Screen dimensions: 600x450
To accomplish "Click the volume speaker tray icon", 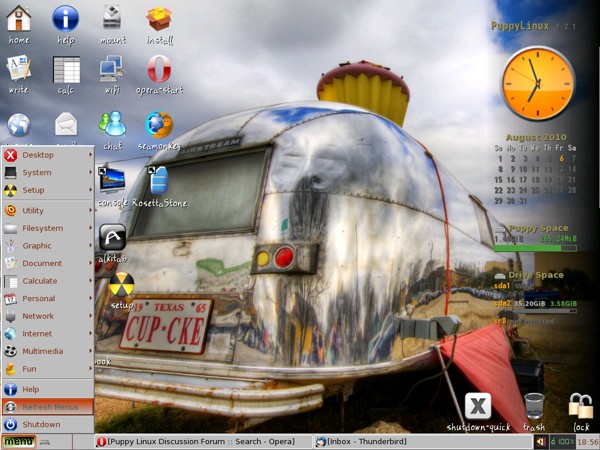I will click(541, 442).
